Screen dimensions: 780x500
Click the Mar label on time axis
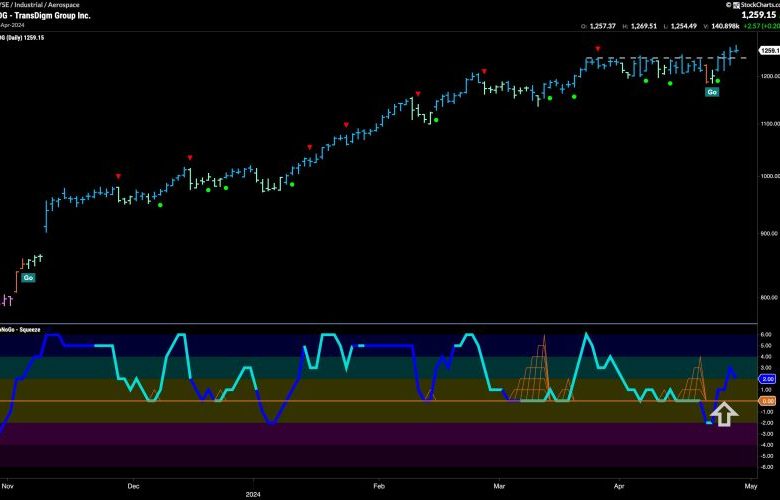tap(499, 486)
